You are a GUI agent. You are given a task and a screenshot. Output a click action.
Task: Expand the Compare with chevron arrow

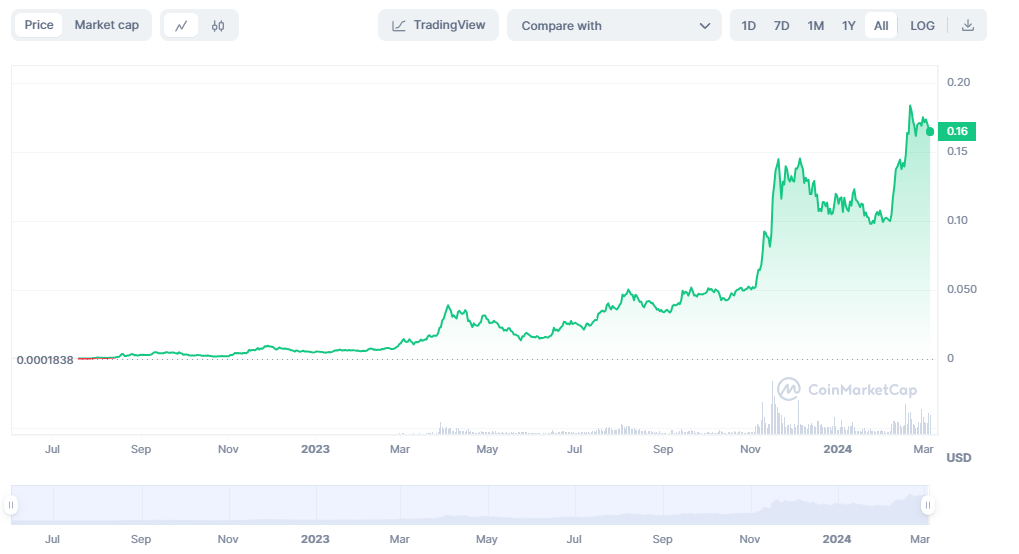pyautogui.click(x=705, y=26)
